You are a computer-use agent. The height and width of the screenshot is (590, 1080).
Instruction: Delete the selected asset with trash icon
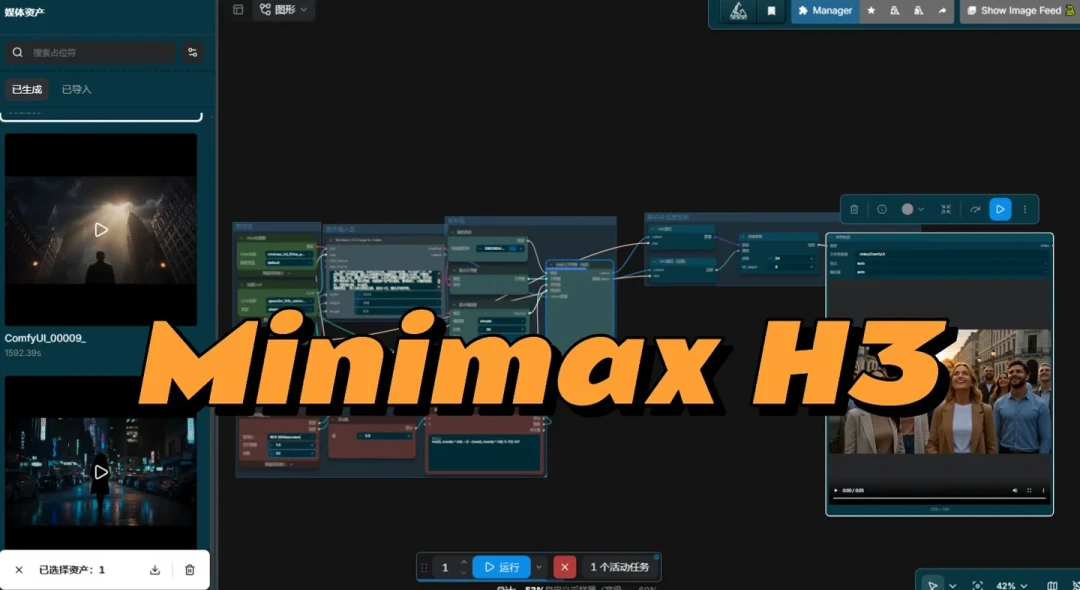pyautogui.click(x=190, y=569)
